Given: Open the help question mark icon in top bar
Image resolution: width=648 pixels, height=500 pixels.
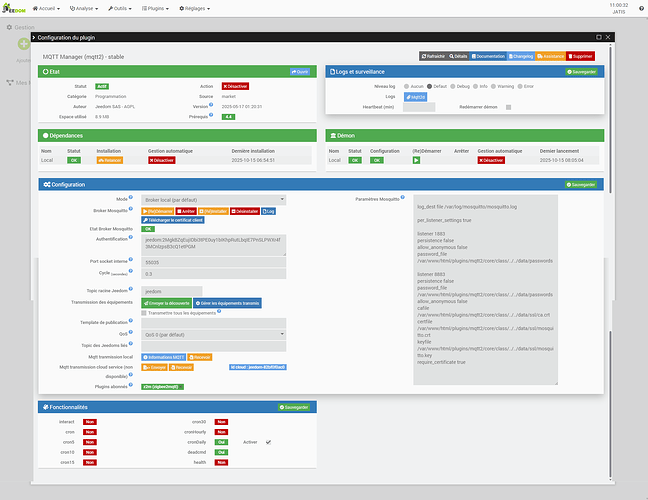Looking at the screenshot, I should [x=641, y=8].
